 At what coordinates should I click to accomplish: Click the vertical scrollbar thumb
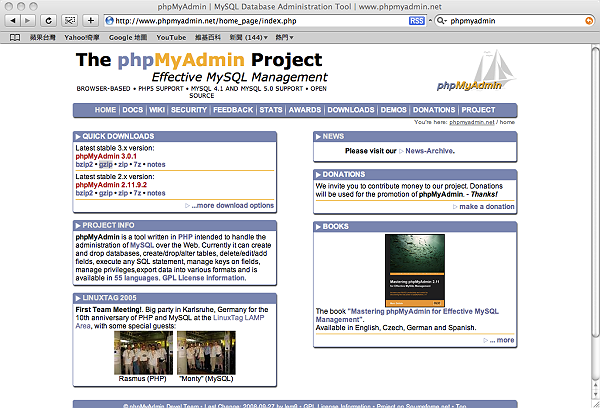pos(595,191)
